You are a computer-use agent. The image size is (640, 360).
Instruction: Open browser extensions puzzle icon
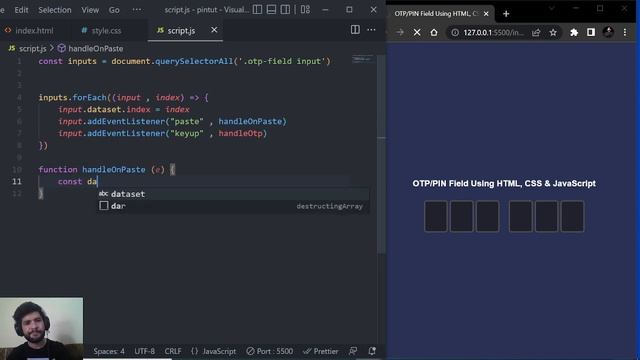(x=574, y=32)
